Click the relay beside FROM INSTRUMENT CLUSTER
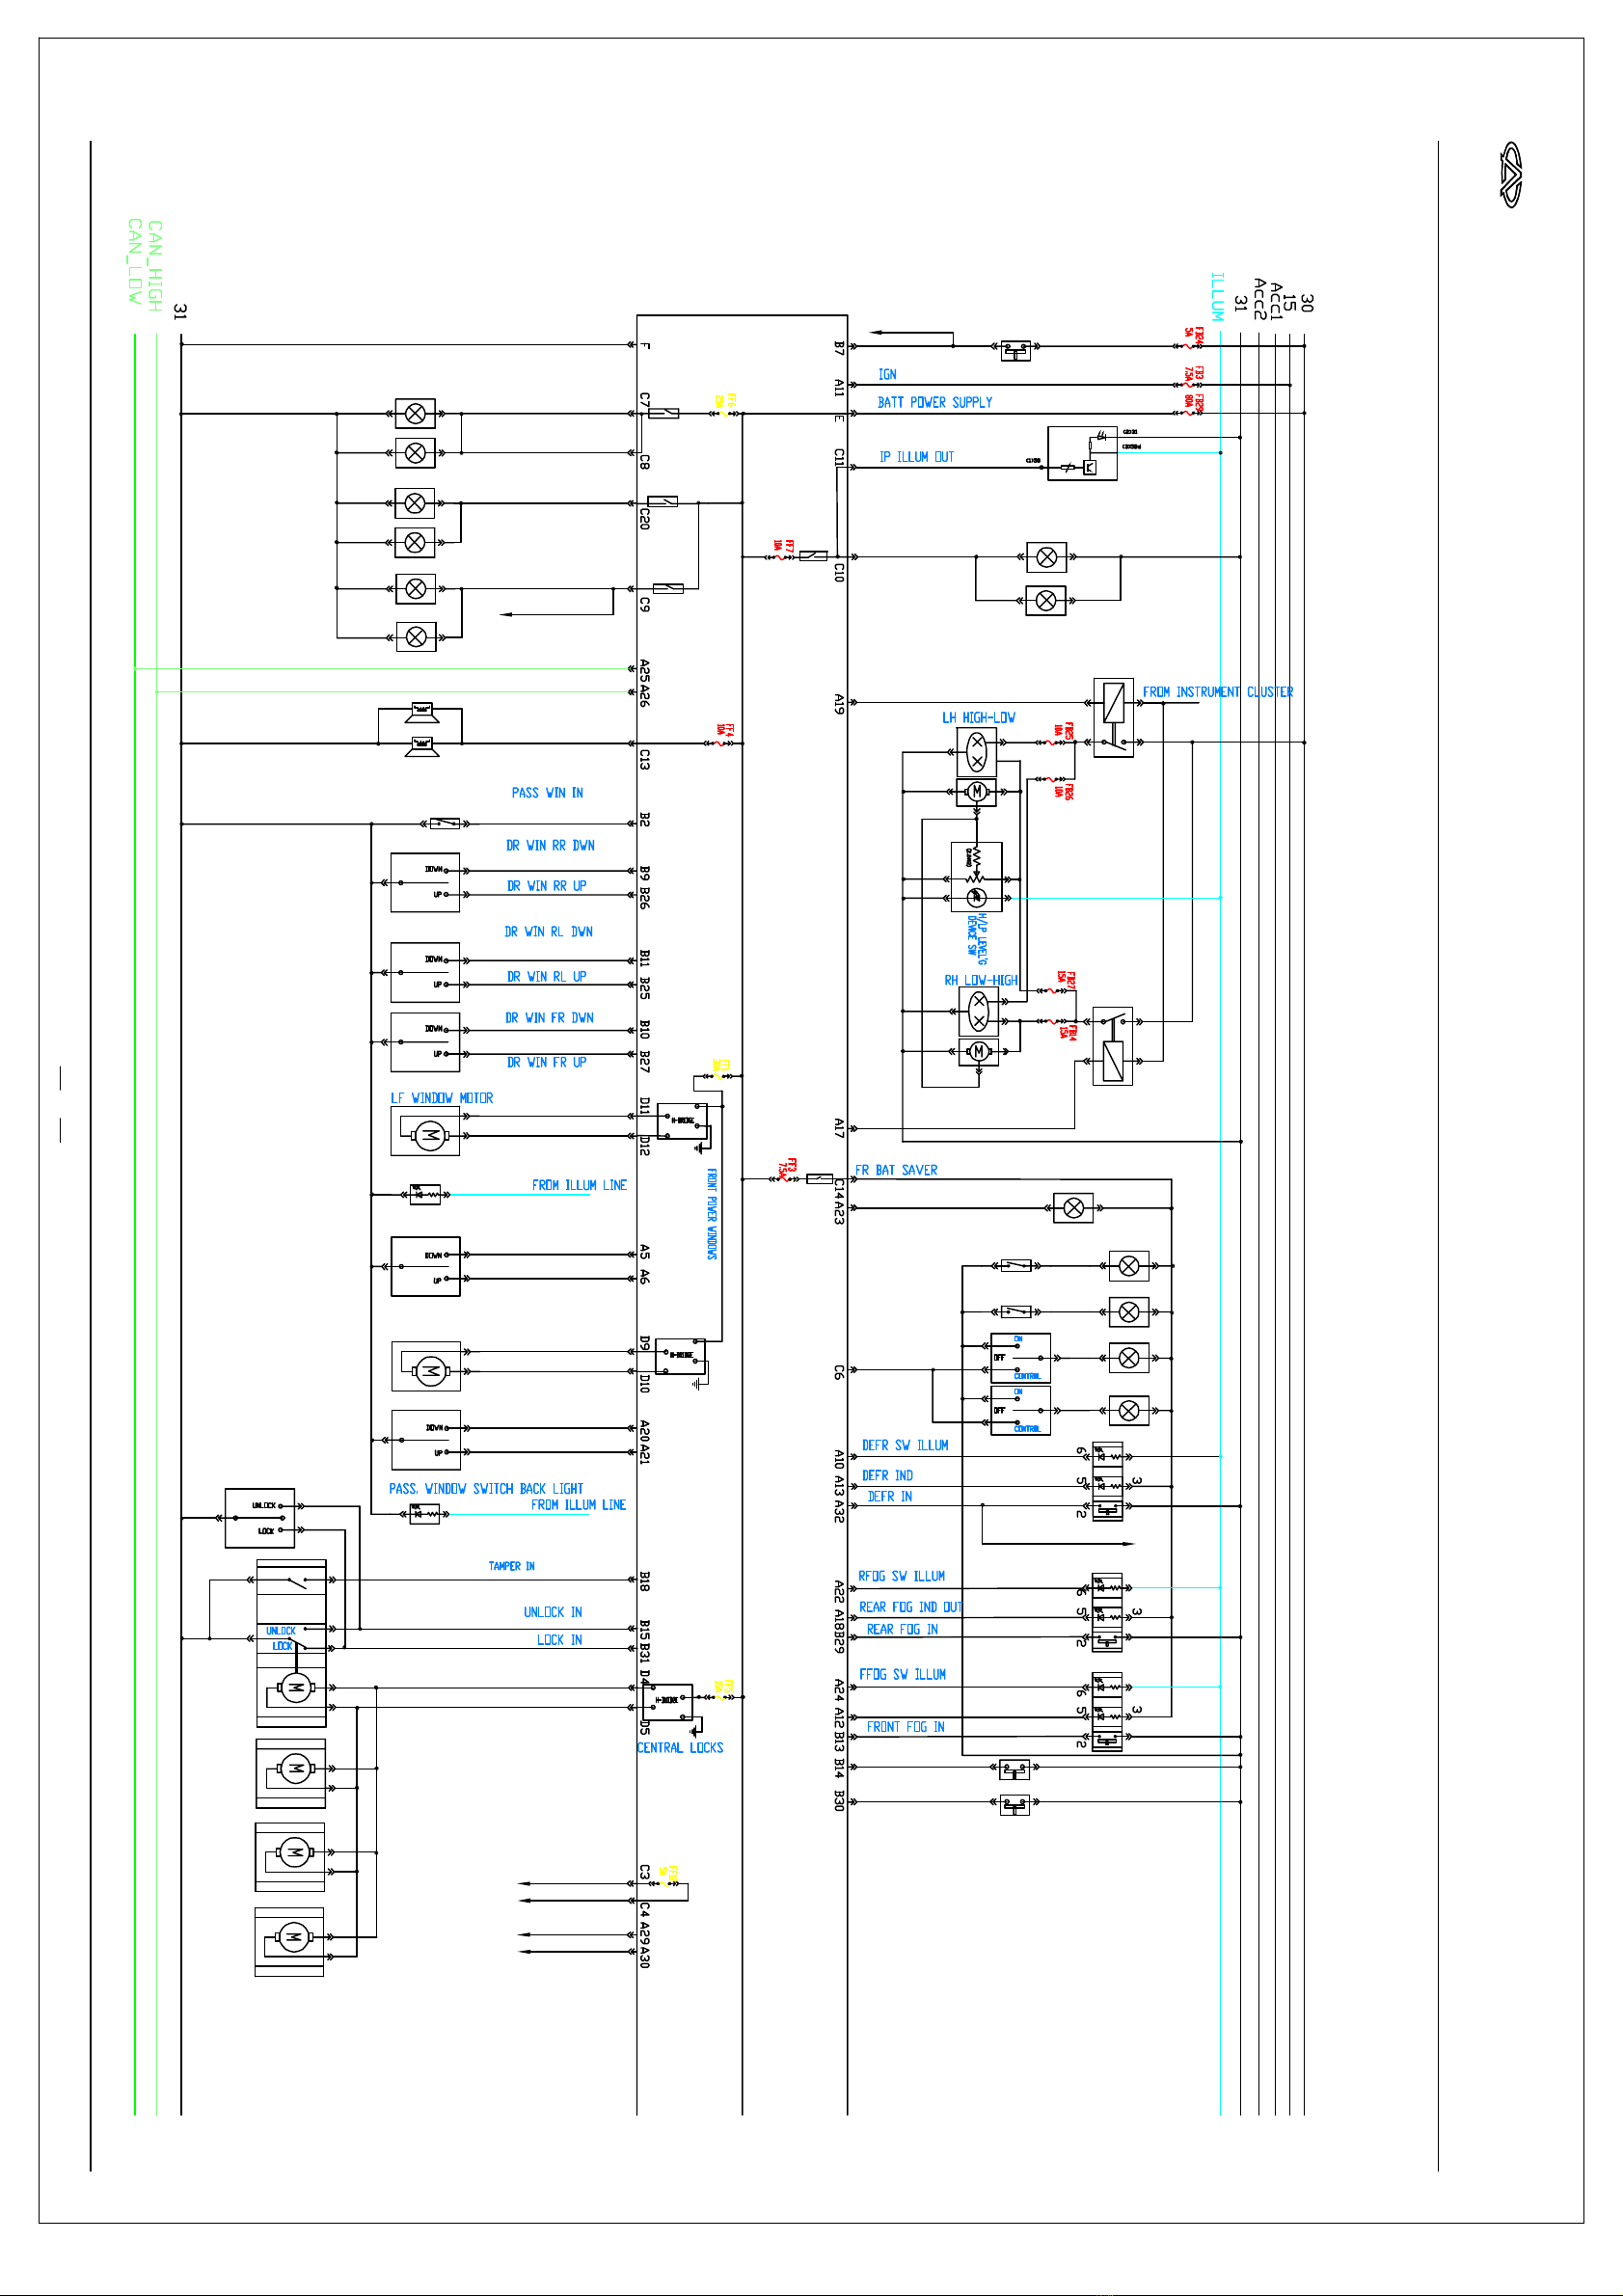This screenshot has width=1623, height=2296. (1113, 717)
